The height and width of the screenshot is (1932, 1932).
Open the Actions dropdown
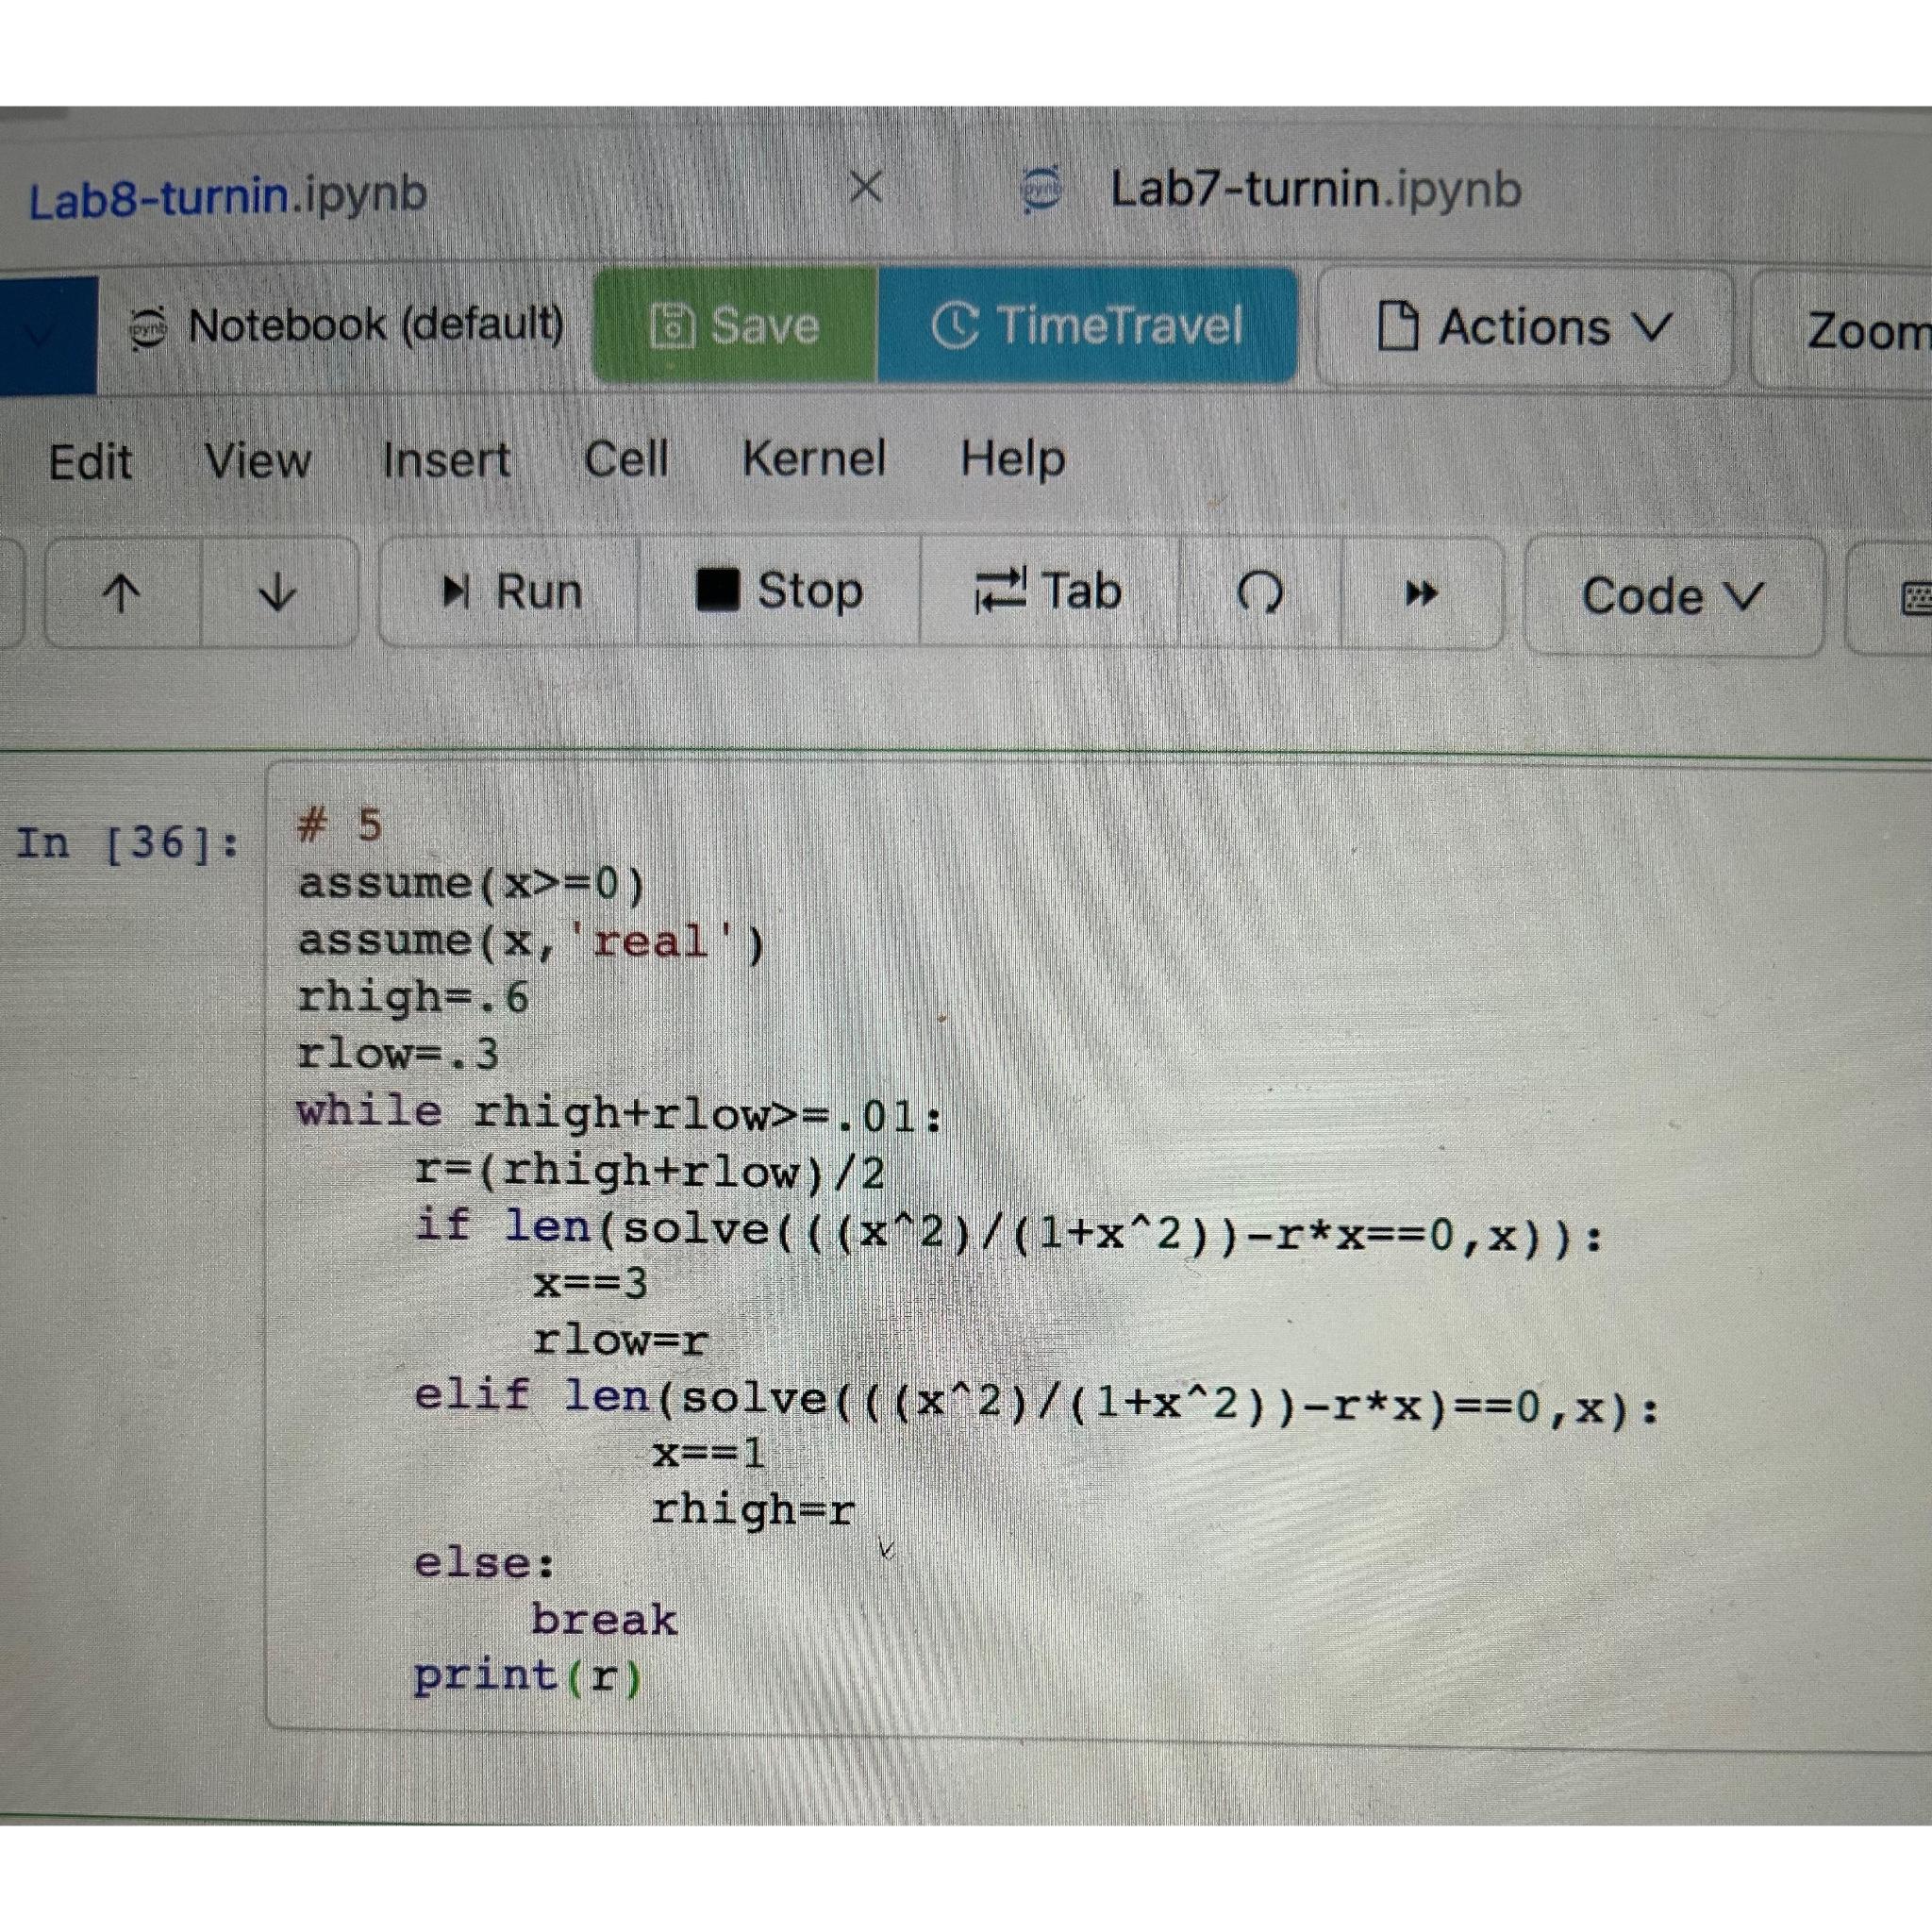(1520, 327)
